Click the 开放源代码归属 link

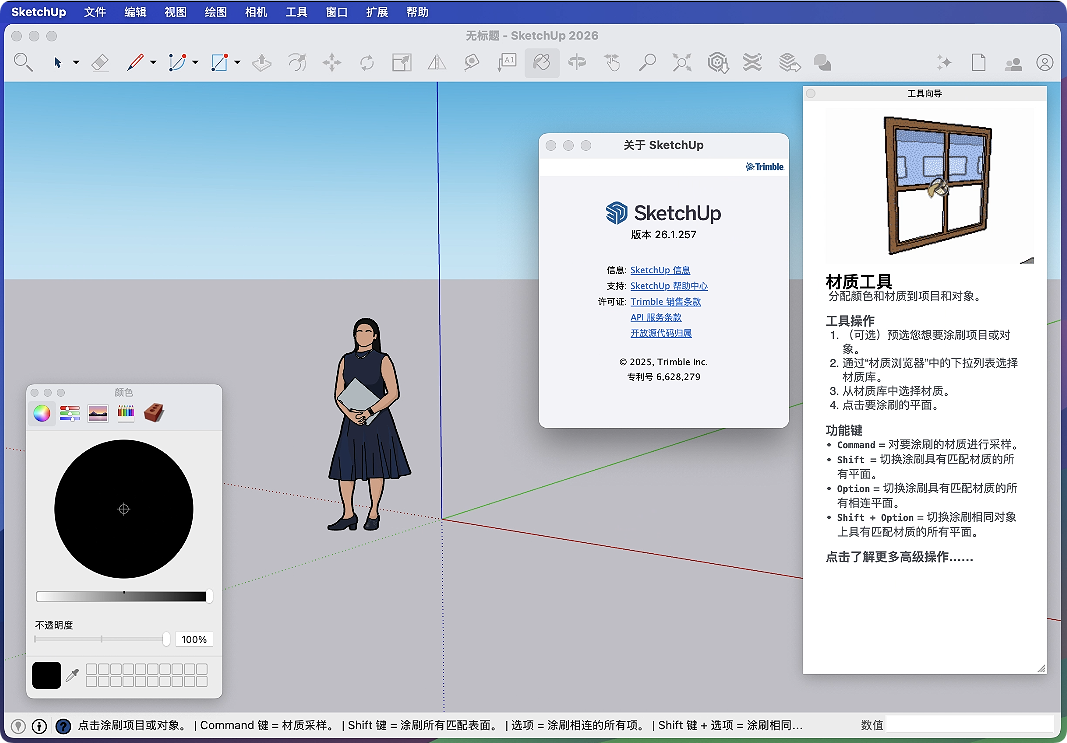661,333
